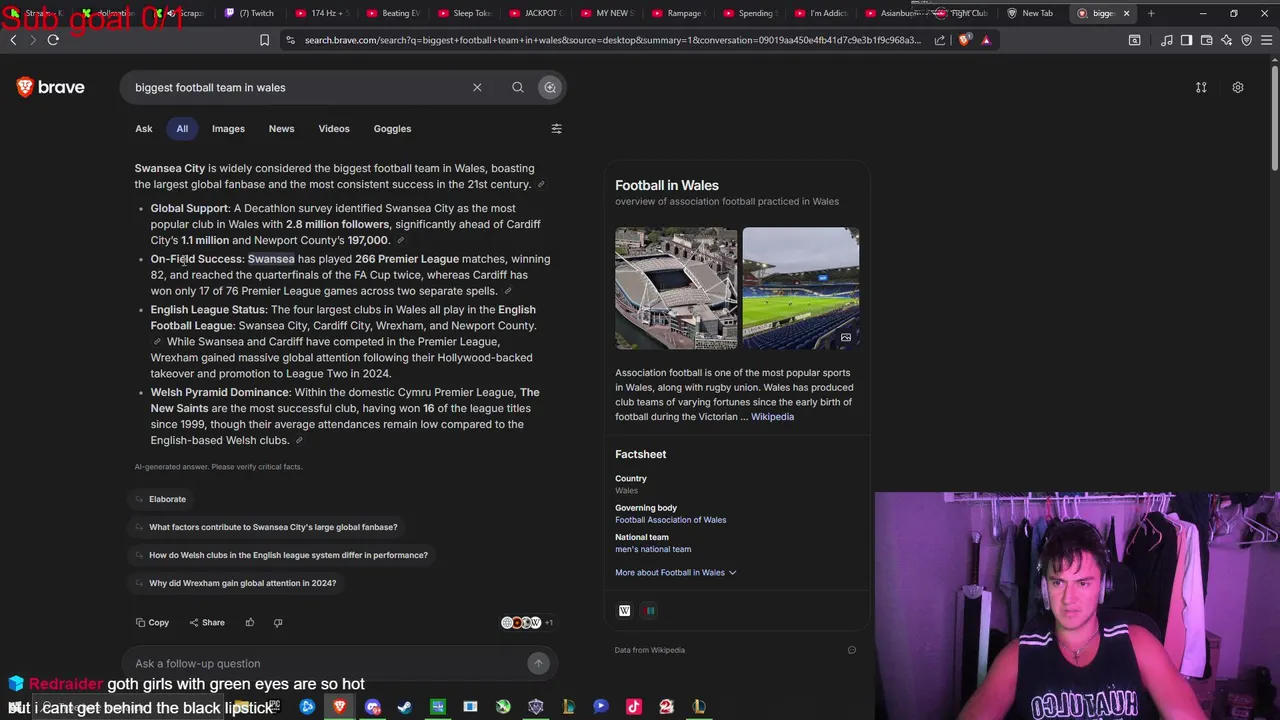Viewport: 1280px width, 720px height.
Task: Open the browser hamburger menu
Action: 1266,40
